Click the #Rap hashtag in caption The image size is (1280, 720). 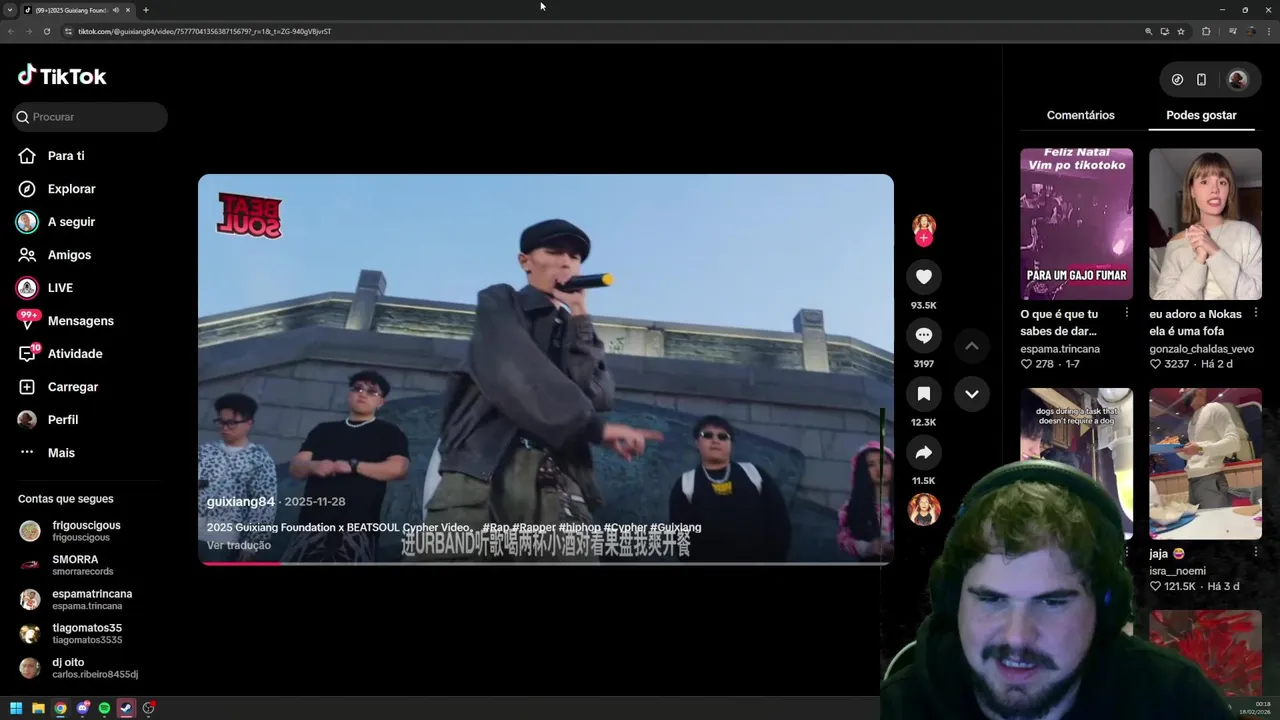click(x=495, y=527)
